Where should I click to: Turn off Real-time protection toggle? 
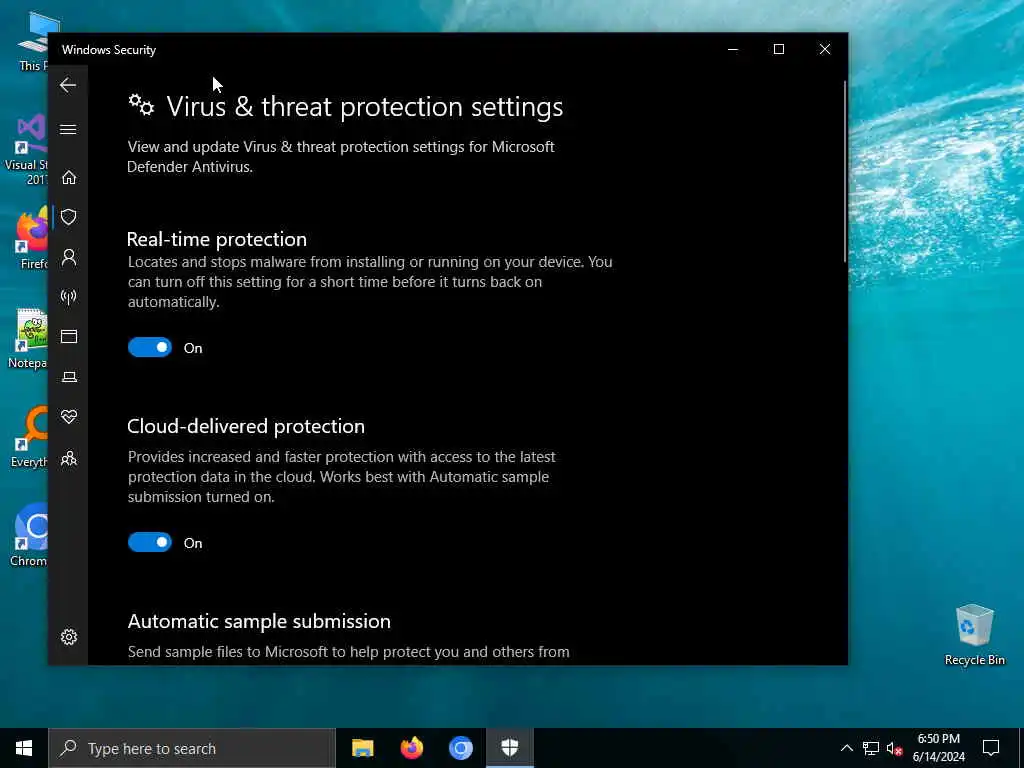(150, 347)
